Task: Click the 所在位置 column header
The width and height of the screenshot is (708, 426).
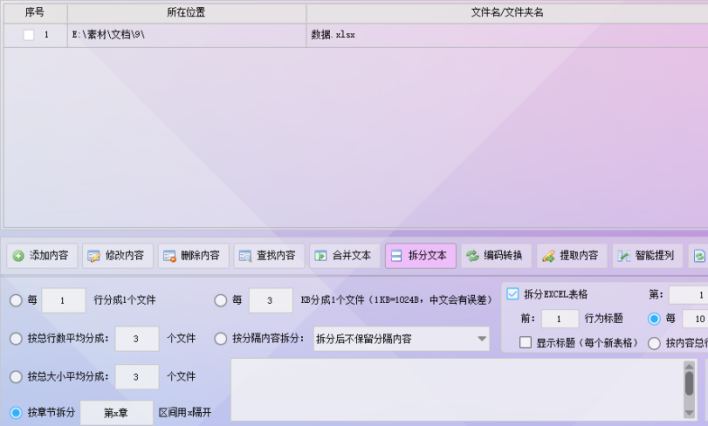Action: point(186,13)
